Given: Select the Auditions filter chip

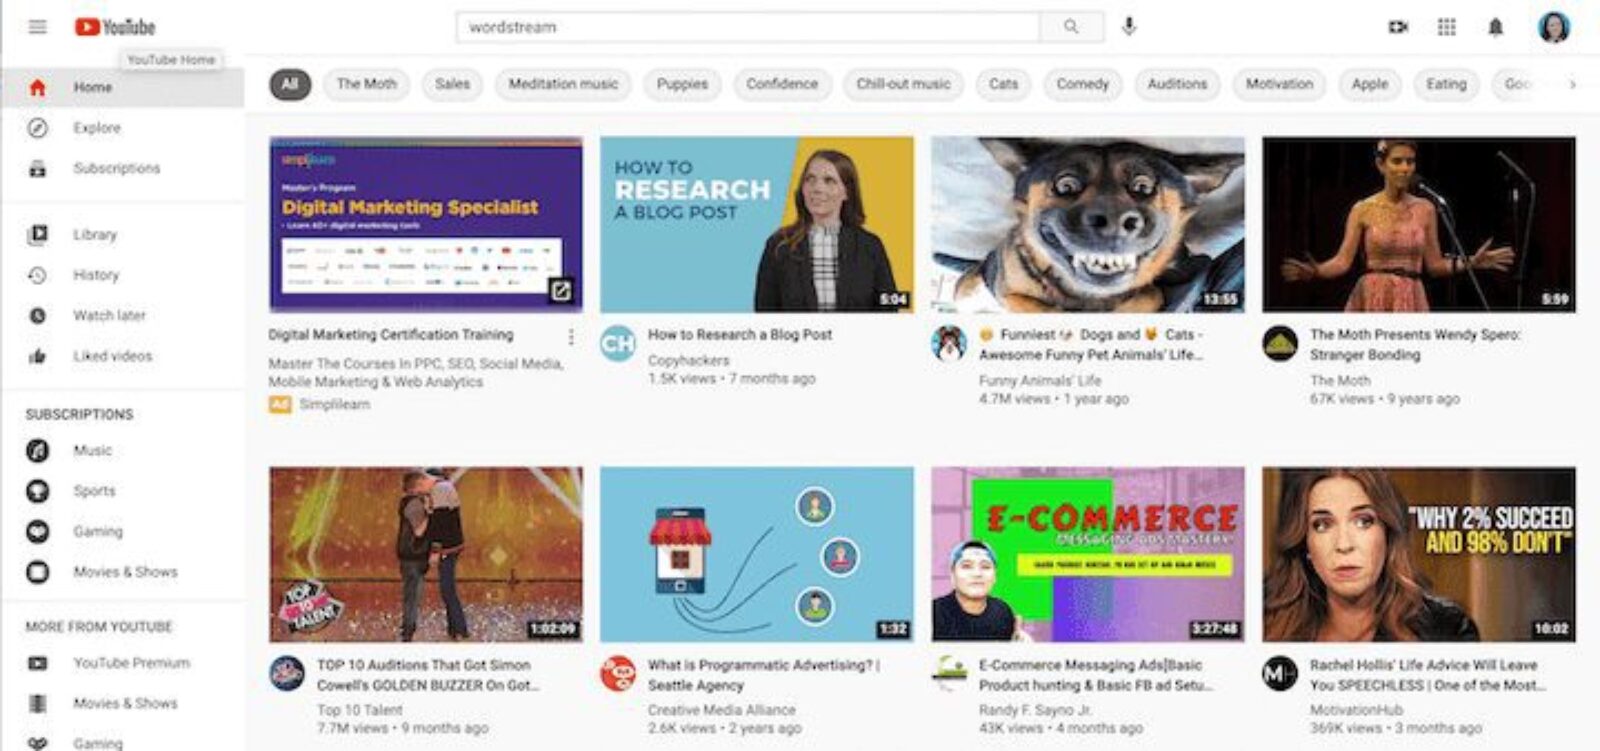Looking at the screenshot, I should (x=1177, y=84).
